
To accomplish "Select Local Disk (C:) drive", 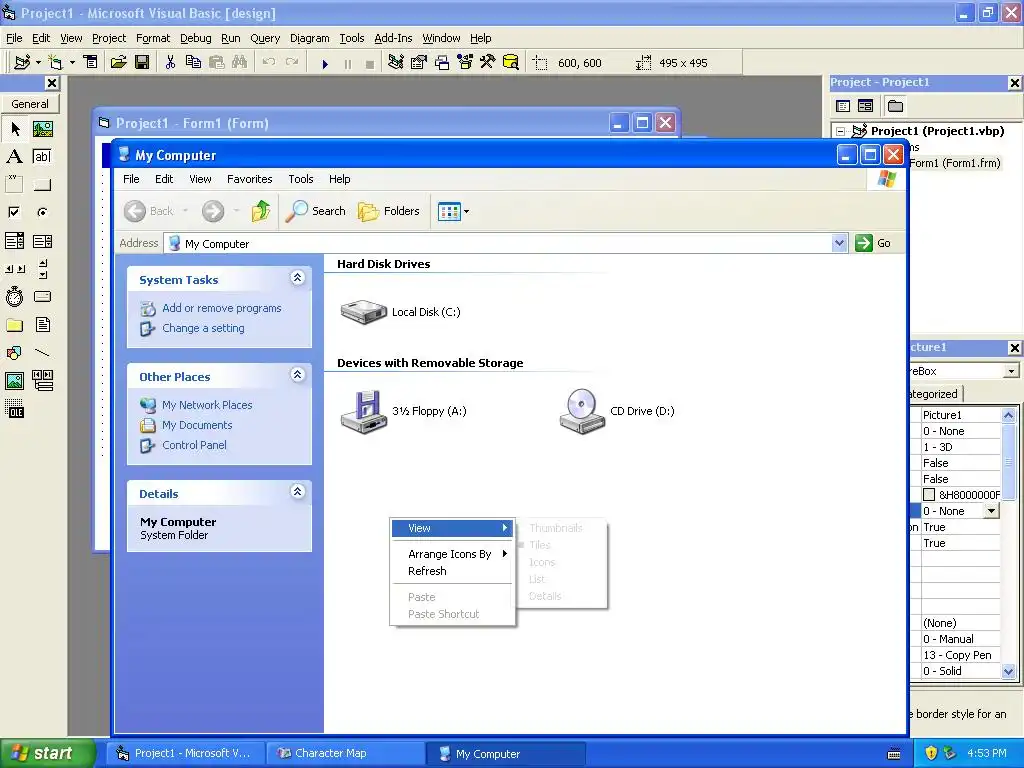I will (x=400, y=312).
